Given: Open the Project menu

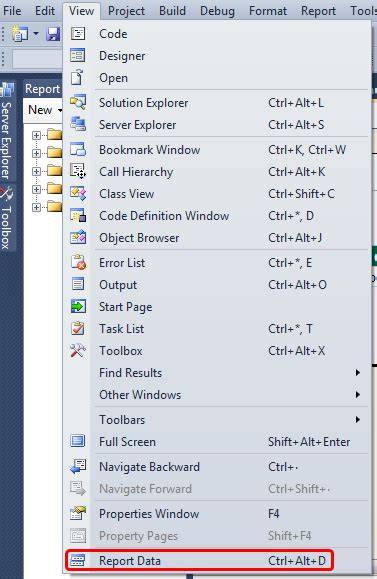Looking at the screenshot, I should (x=126, y=11).
